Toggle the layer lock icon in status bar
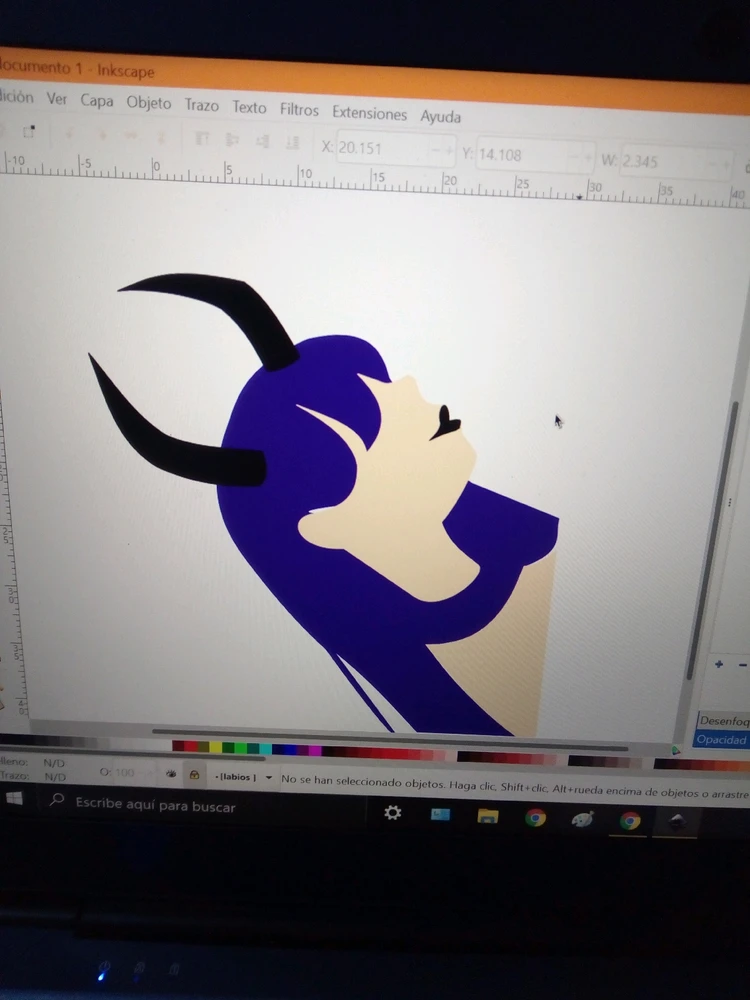The width and height of the screenshot is (750, 1000). click(195, 775)
